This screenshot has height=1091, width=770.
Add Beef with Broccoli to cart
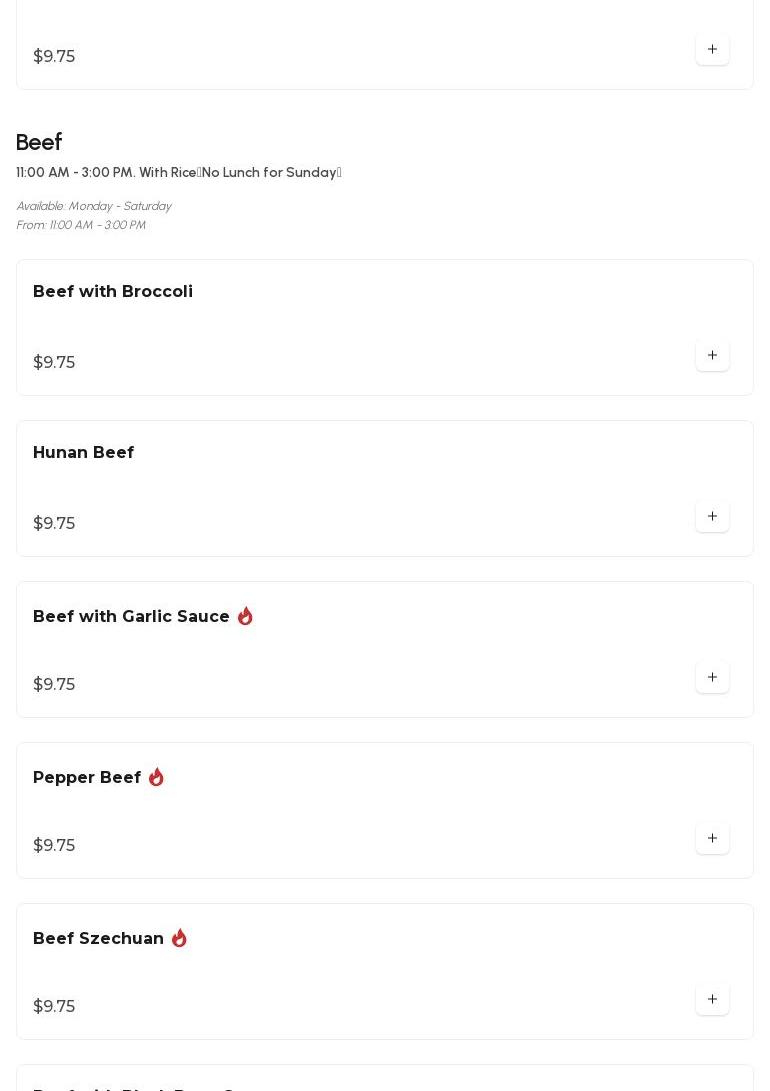712,355
